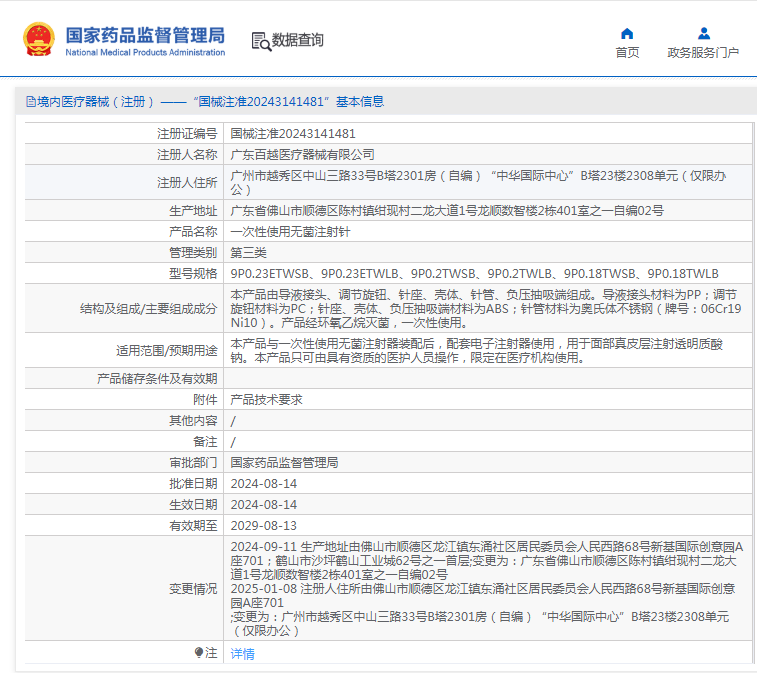Click the 国家药品监督管理局 site title

pyautogui.click(x=145, y=35)
